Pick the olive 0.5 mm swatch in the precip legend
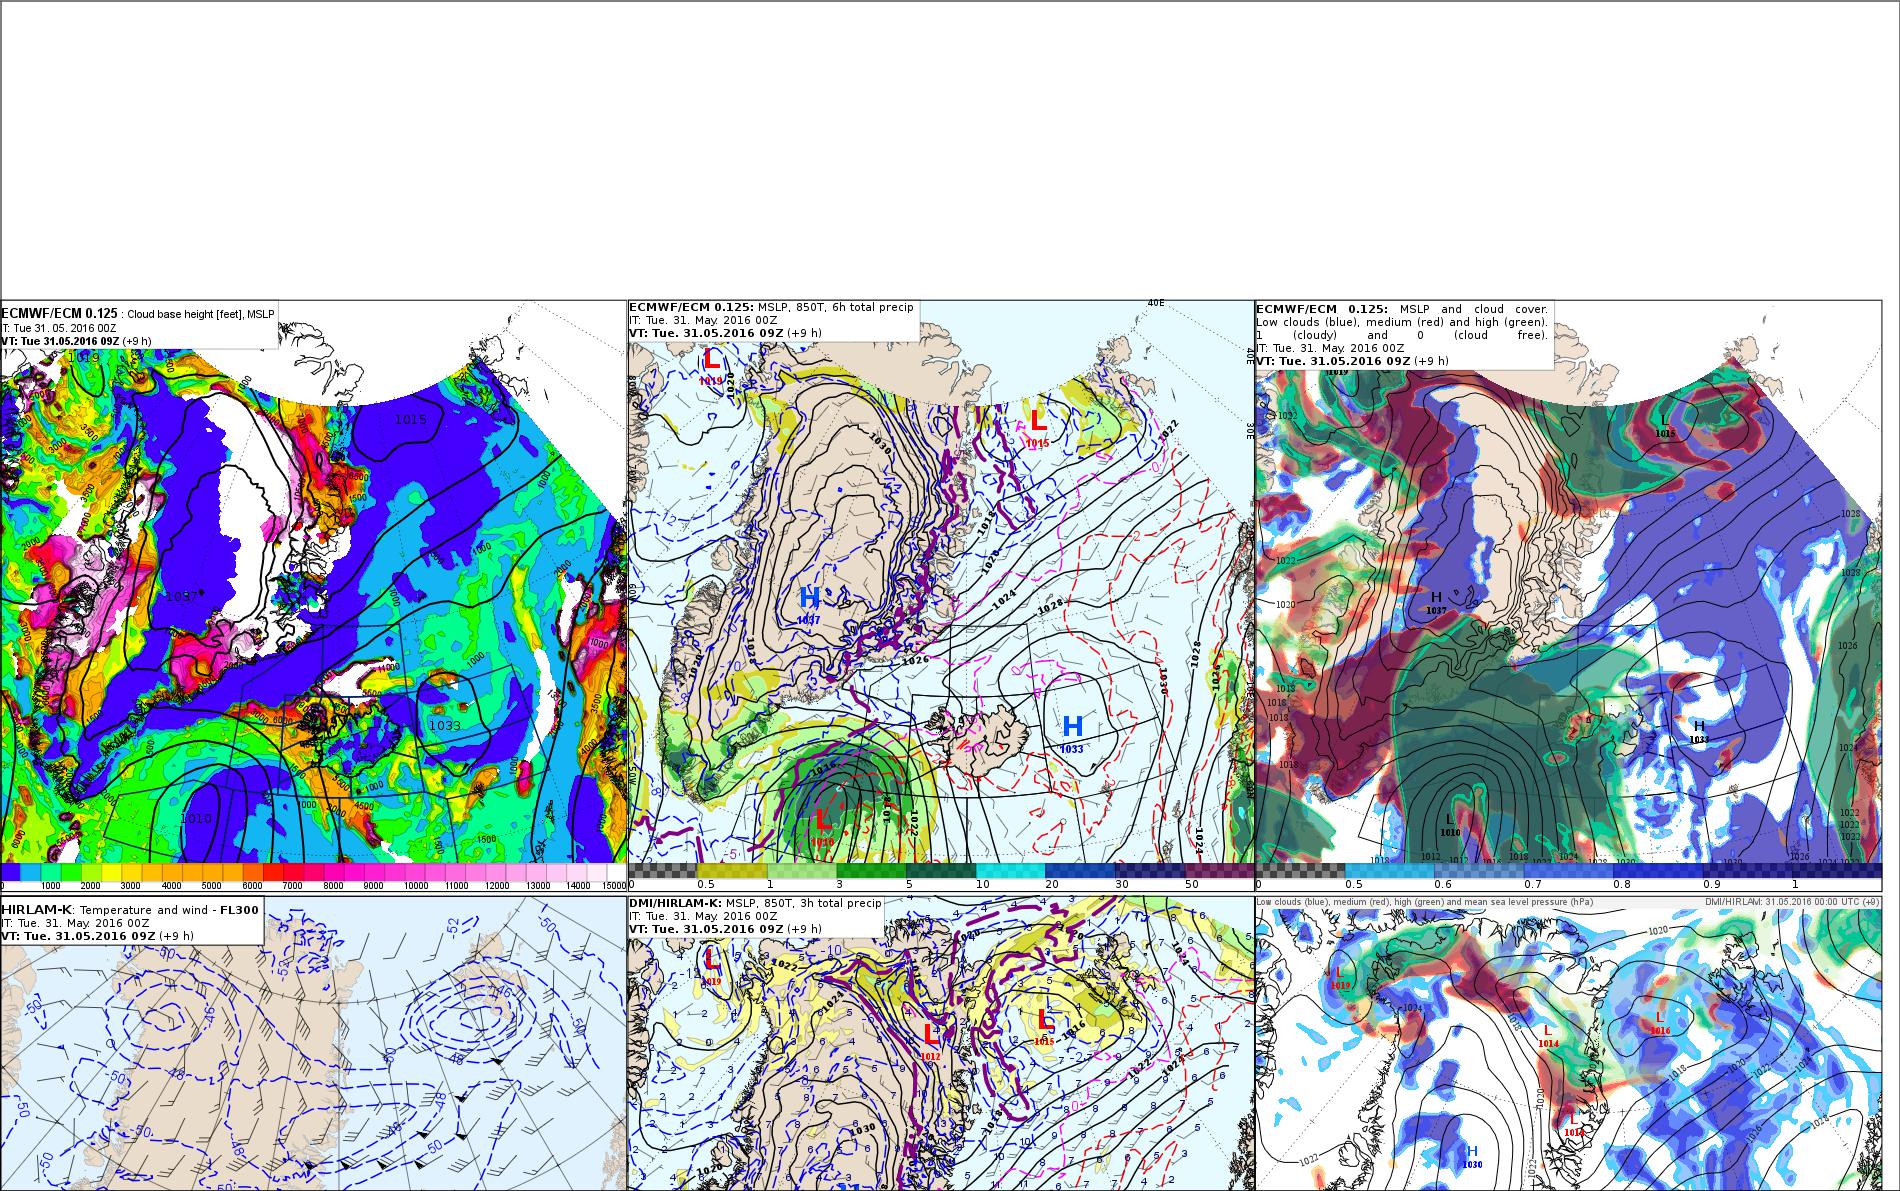Viewport: 1900px width, 1191px height. point(733,871)
